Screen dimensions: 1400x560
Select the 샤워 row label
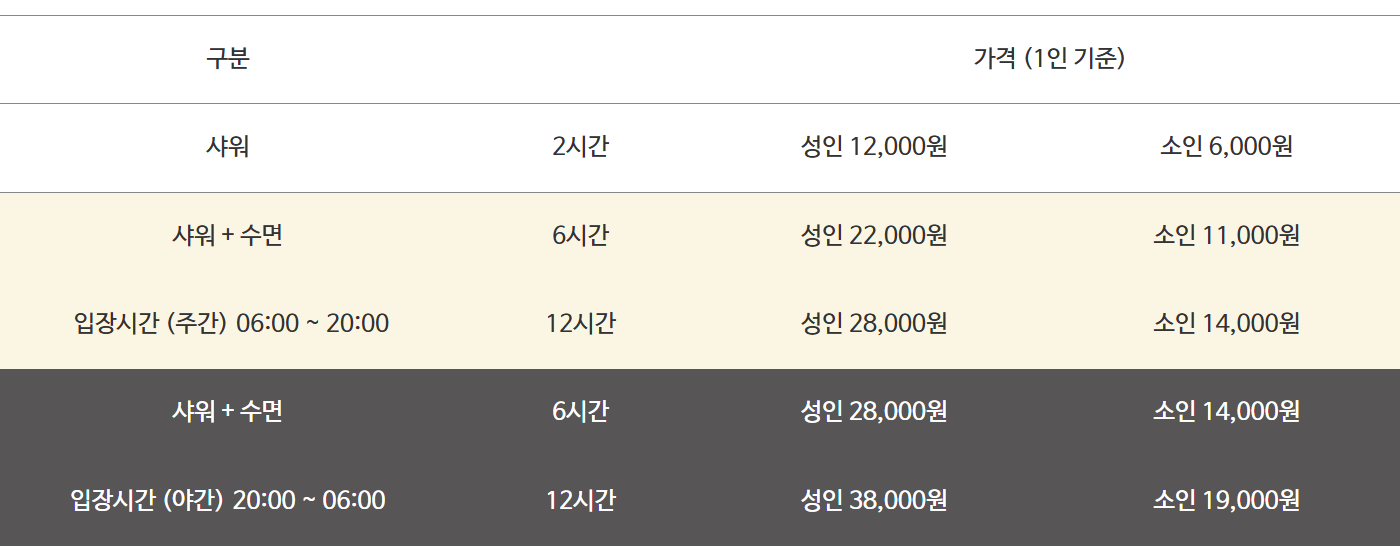click(x=228, y=147)
